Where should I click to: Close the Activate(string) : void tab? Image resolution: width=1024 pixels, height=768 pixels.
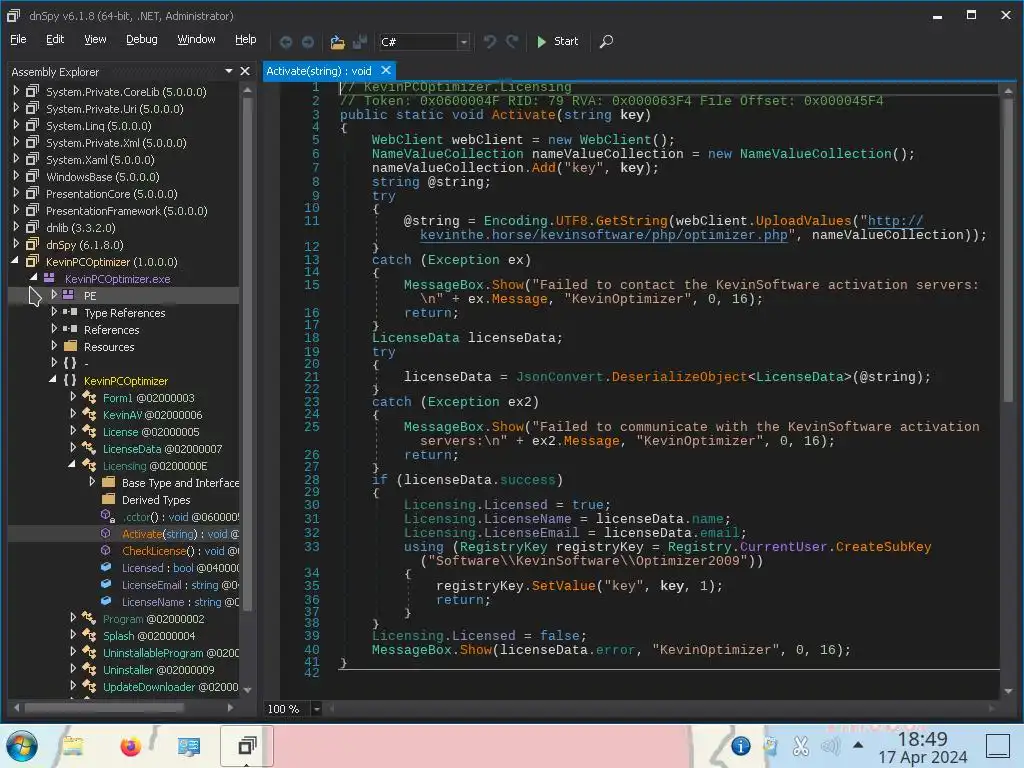coord(386,70)
